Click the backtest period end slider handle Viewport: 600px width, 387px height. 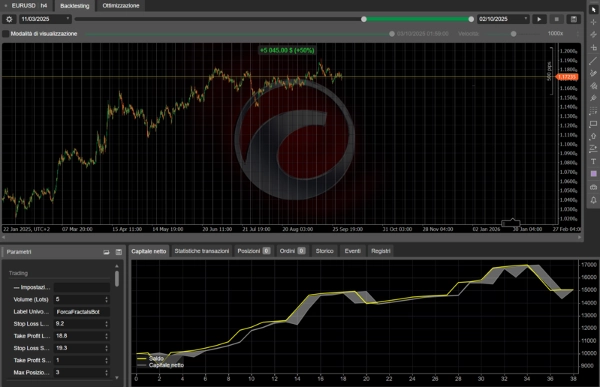click(471, 19)
